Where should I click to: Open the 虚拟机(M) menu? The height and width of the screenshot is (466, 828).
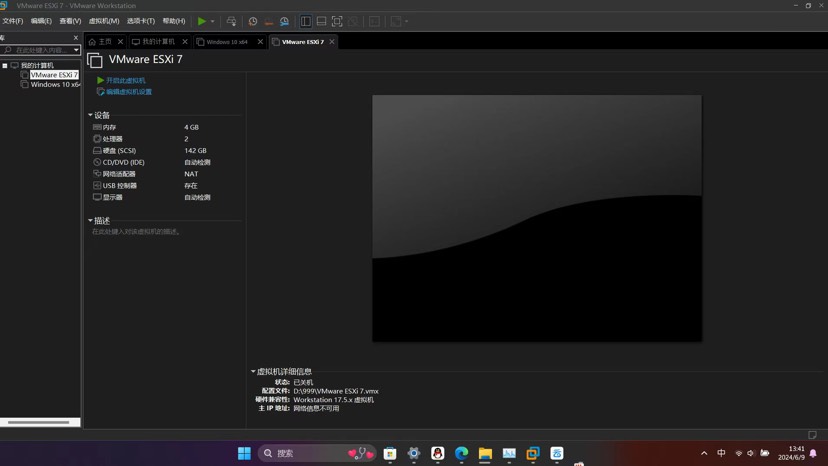[x=104, y=21]
